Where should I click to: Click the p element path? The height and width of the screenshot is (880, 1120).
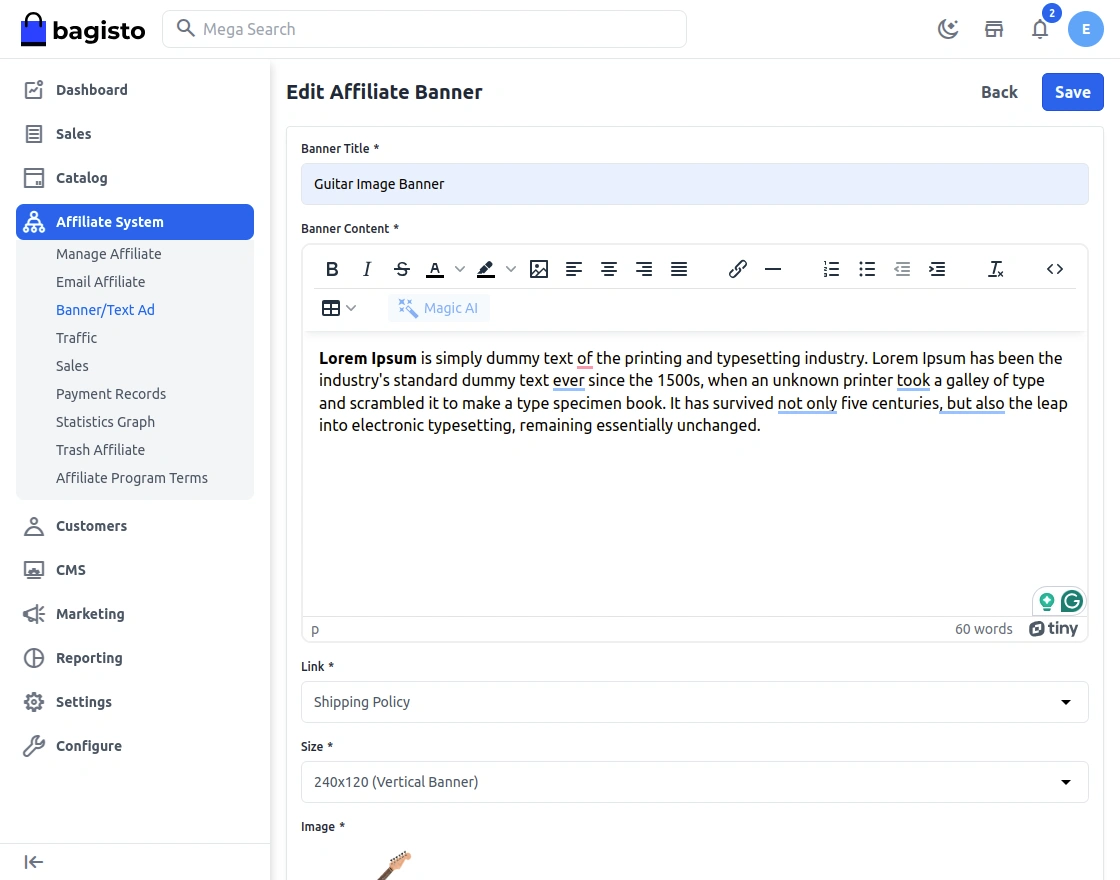pos(315,630)
